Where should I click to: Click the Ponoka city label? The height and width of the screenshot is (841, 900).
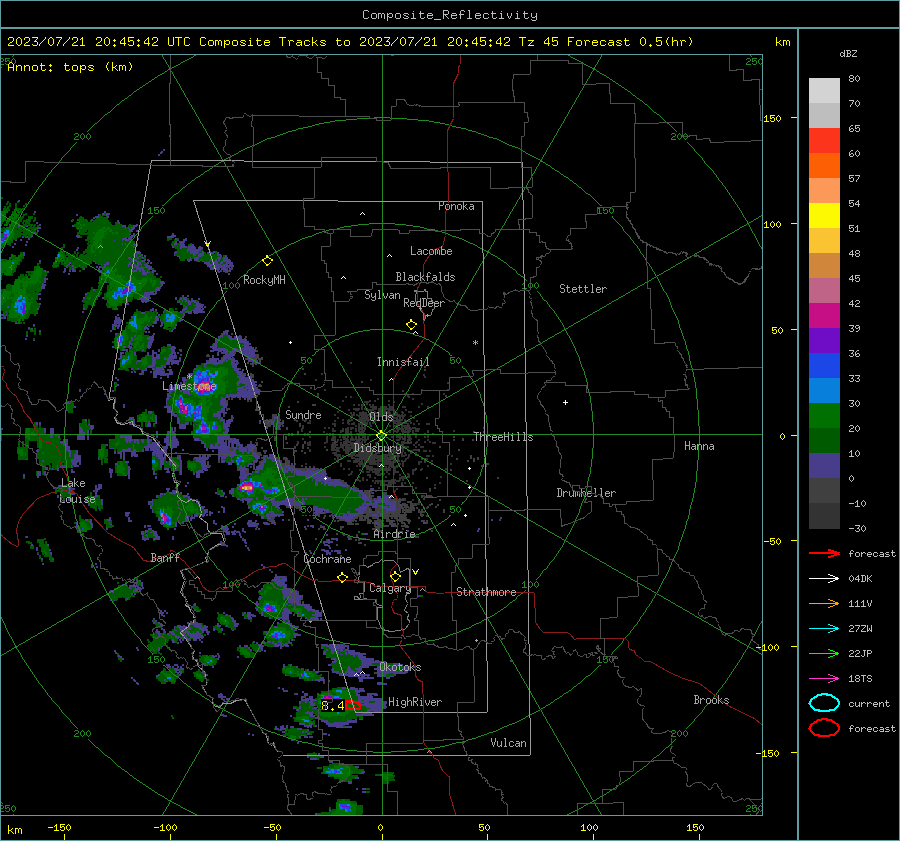coord(456,206)
